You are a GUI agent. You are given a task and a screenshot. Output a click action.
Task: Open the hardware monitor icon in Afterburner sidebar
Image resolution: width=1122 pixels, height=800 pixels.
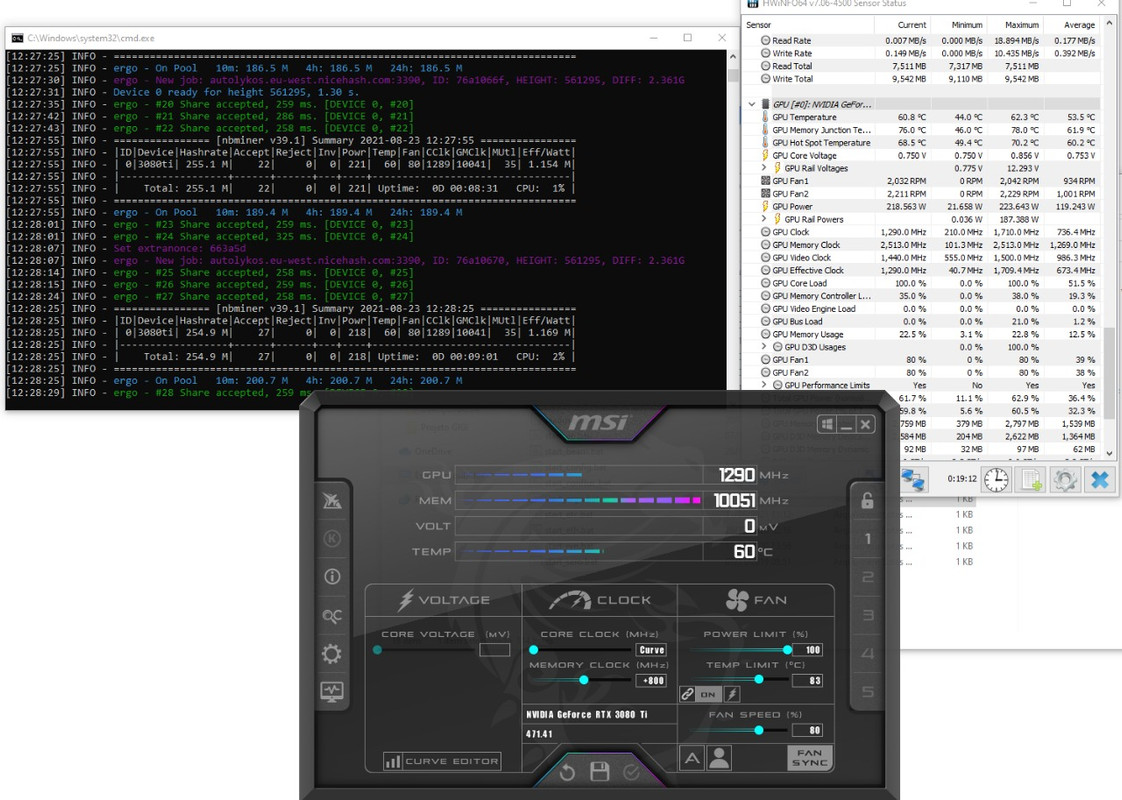(x=331, y=691)
